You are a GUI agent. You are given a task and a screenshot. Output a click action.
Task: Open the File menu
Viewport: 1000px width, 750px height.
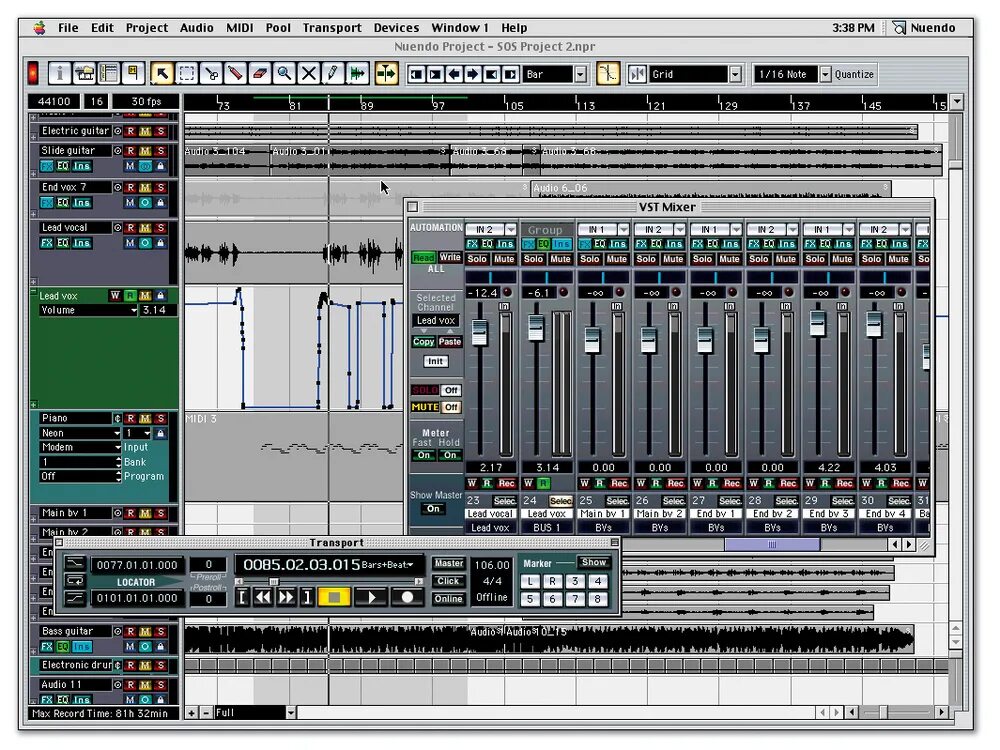(x=68, y=27)
